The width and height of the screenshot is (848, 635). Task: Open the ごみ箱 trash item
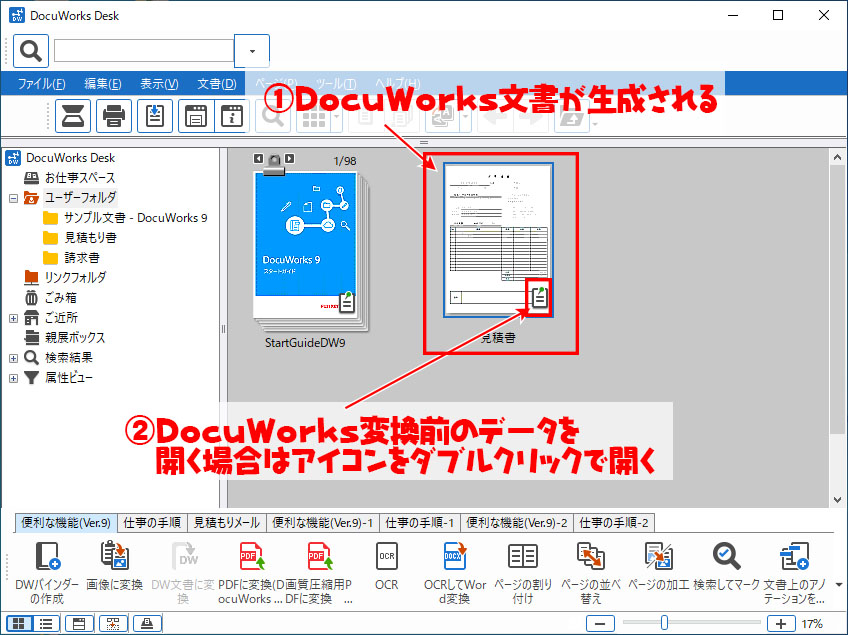pos(50,297)
